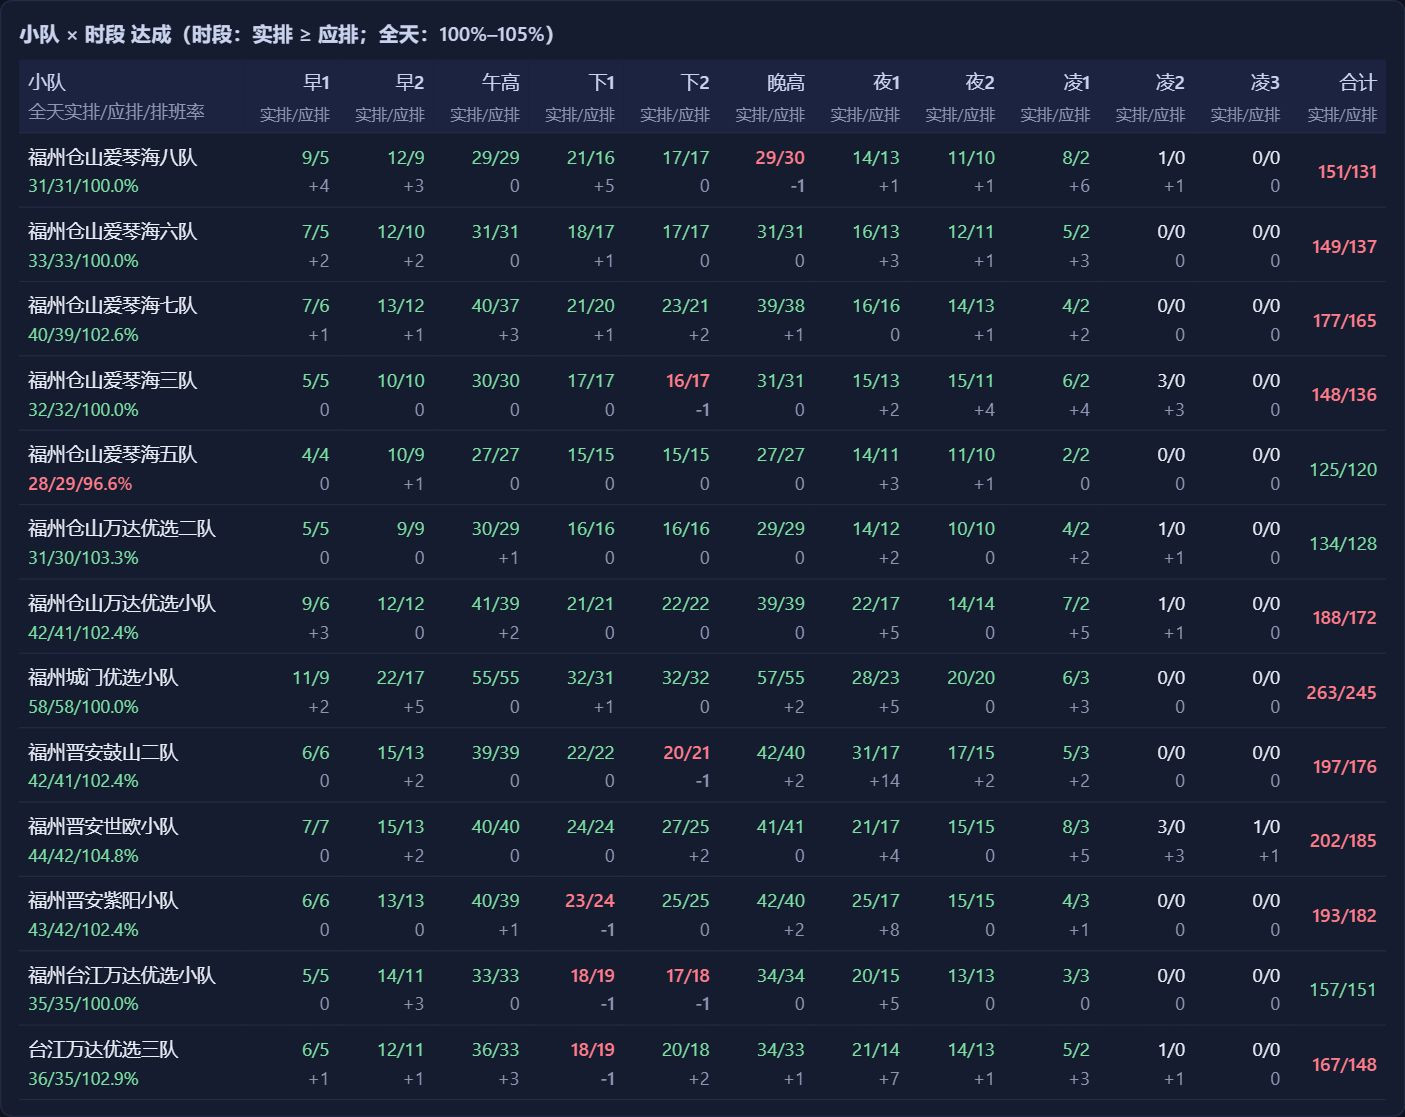Select the 小队 column header
This screenshot has width=1405, height=1117.
pos(47,83)
